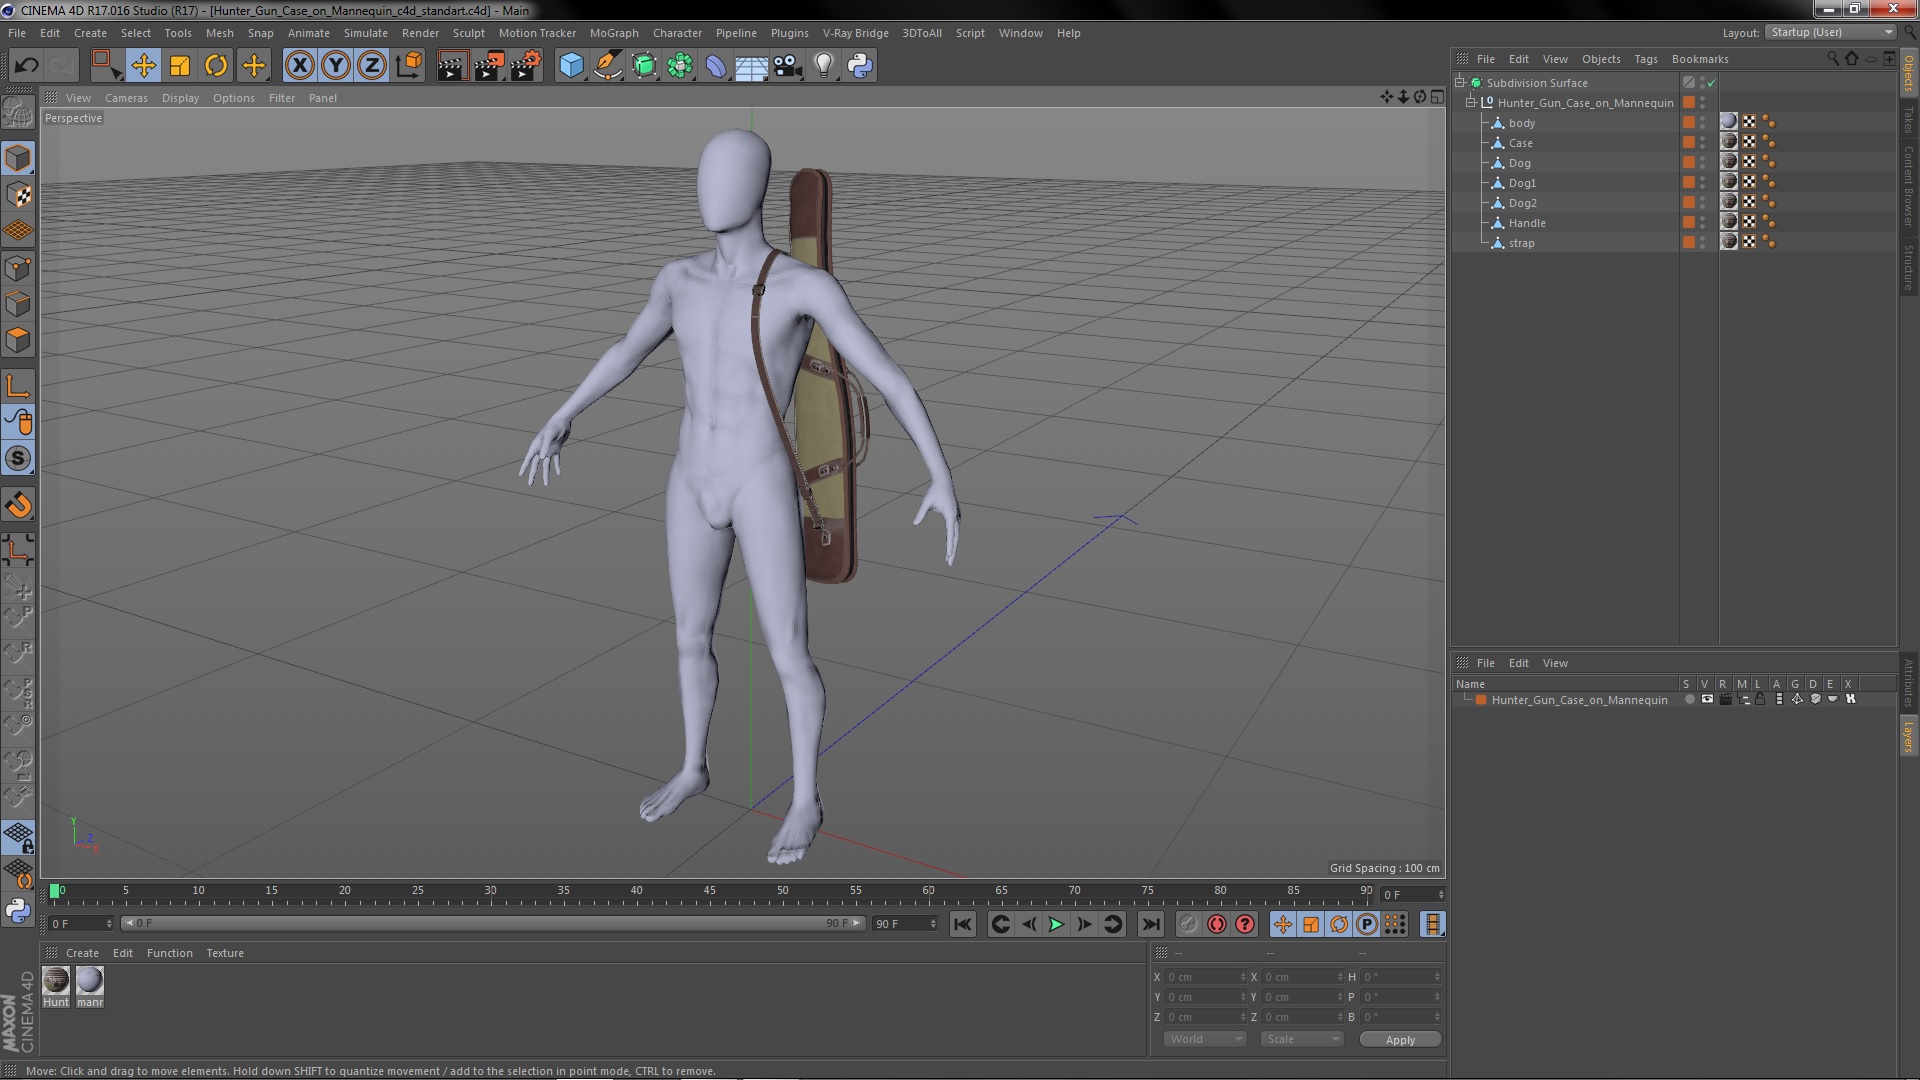Open the spline Pen tool icon
This screenshot has height=1080, width=1920.
click(x=607, y=66)
